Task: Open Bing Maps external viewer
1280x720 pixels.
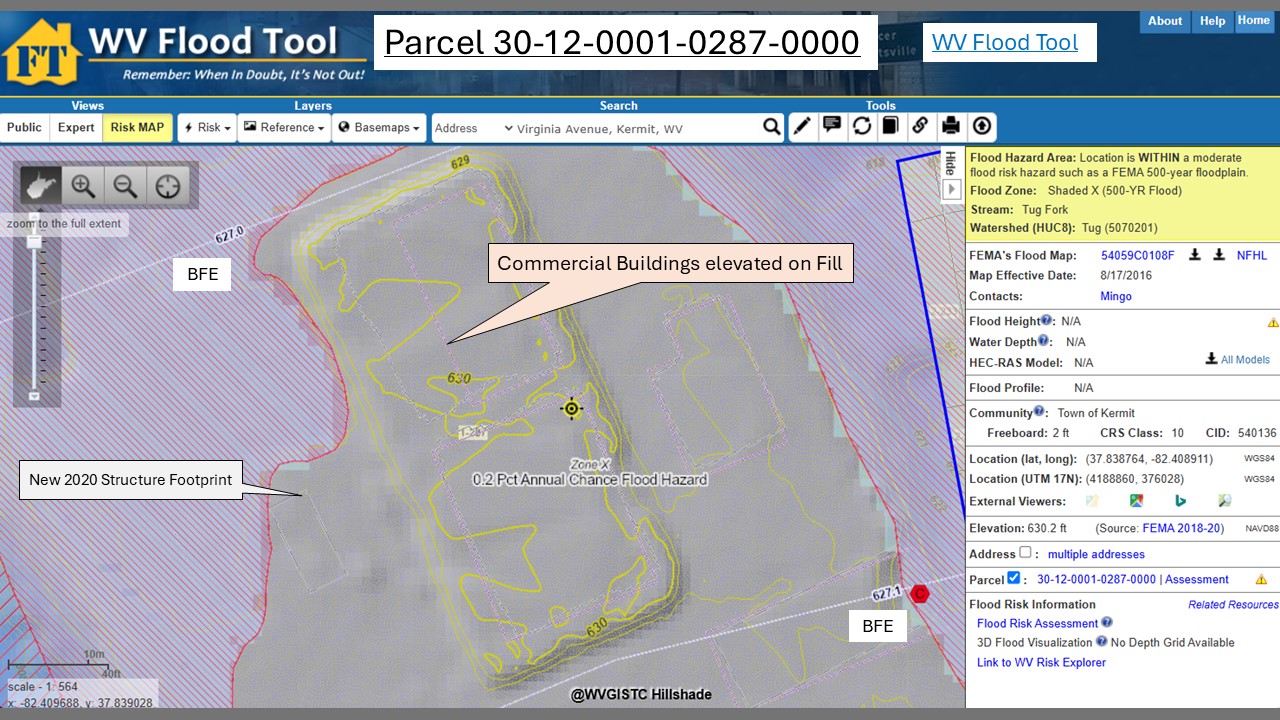Action: click(1180, 501)
